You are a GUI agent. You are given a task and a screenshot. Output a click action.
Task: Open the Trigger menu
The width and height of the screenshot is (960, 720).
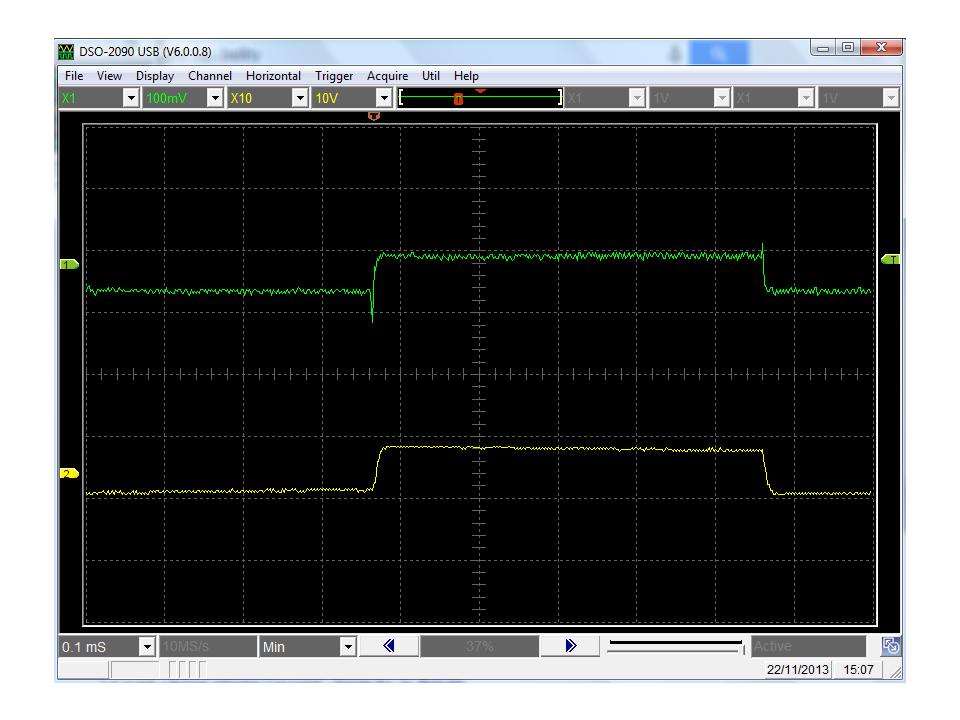[334, 76]
